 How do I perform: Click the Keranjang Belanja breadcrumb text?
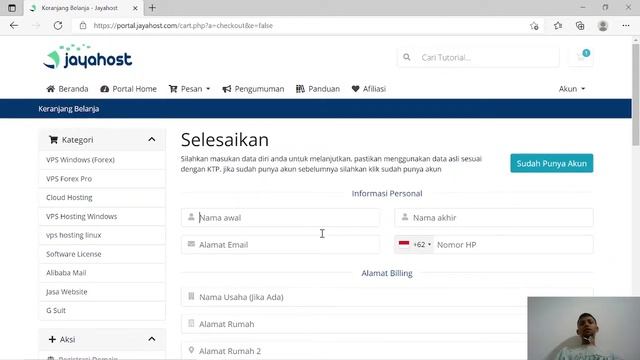click(x=69, y=109)
